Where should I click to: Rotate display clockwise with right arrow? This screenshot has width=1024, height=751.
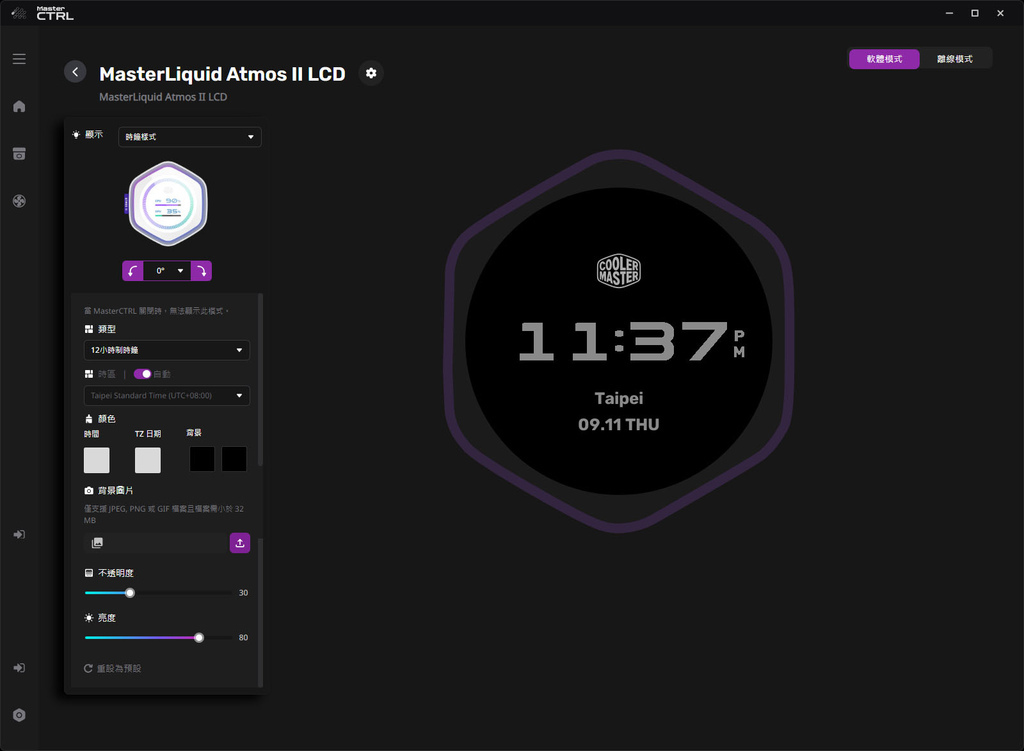(201, 270)
